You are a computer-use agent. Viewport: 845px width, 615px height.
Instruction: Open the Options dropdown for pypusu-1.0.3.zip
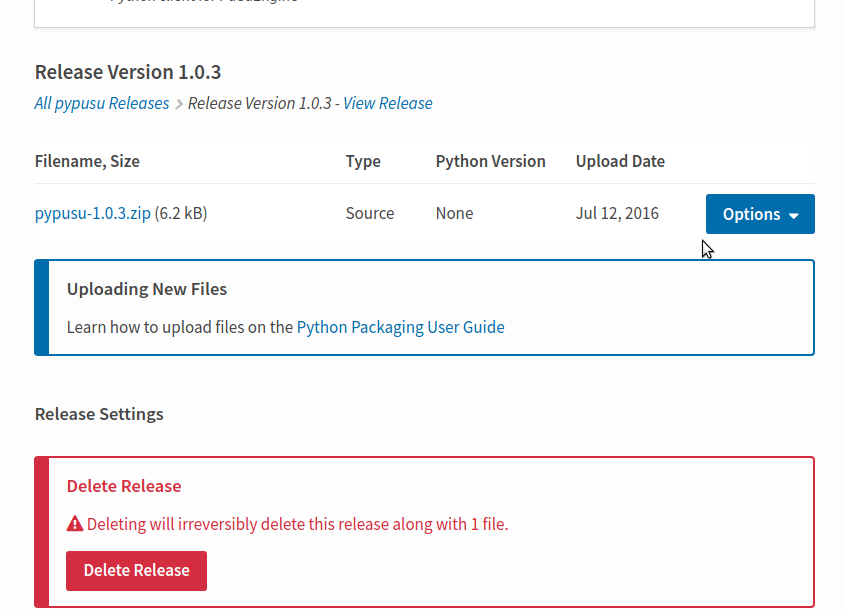(x=760, y=214)
